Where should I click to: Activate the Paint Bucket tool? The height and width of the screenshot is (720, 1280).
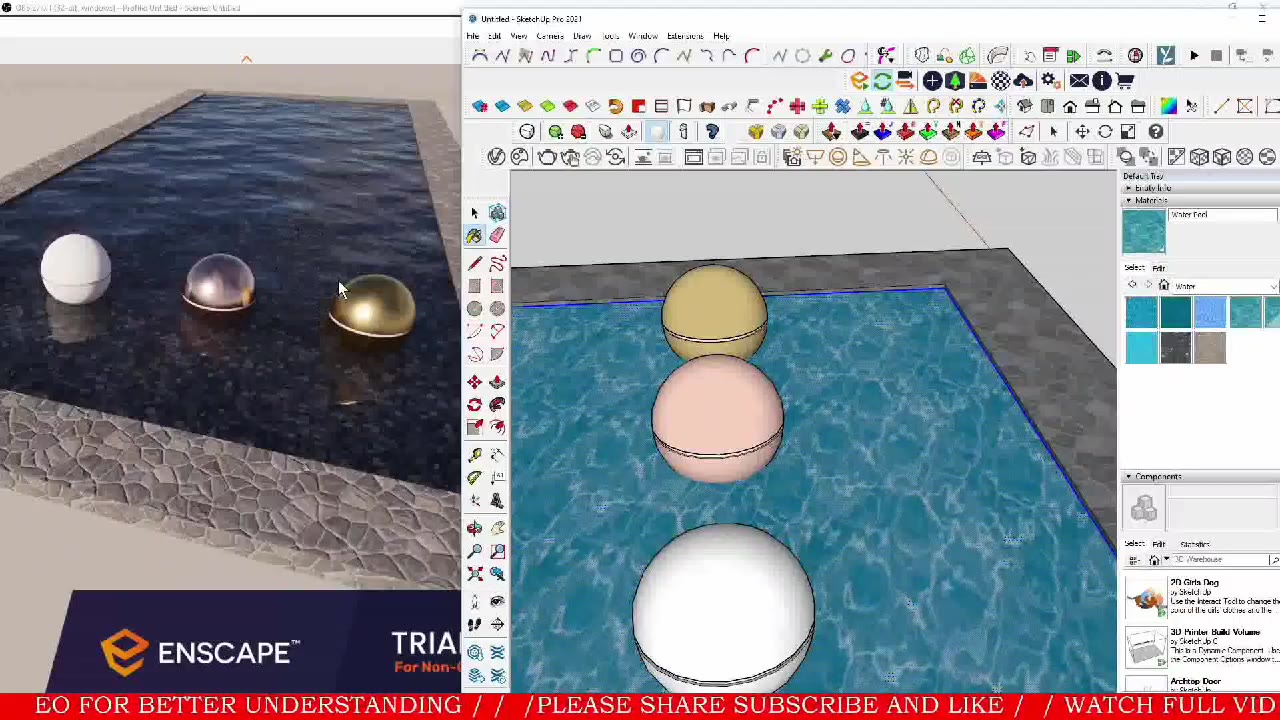pos(474,235)
